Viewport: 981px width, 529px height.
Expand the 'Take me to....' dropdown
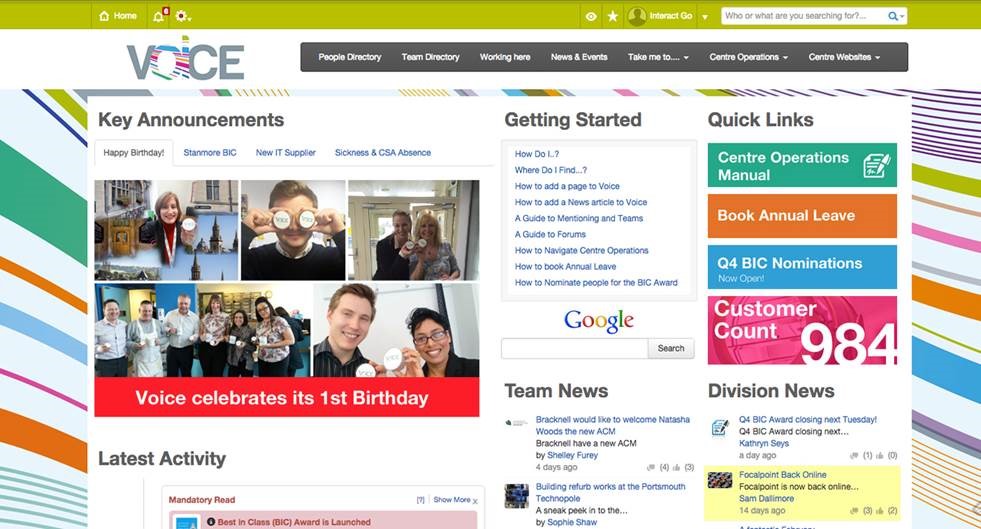[x=658, y=57]
